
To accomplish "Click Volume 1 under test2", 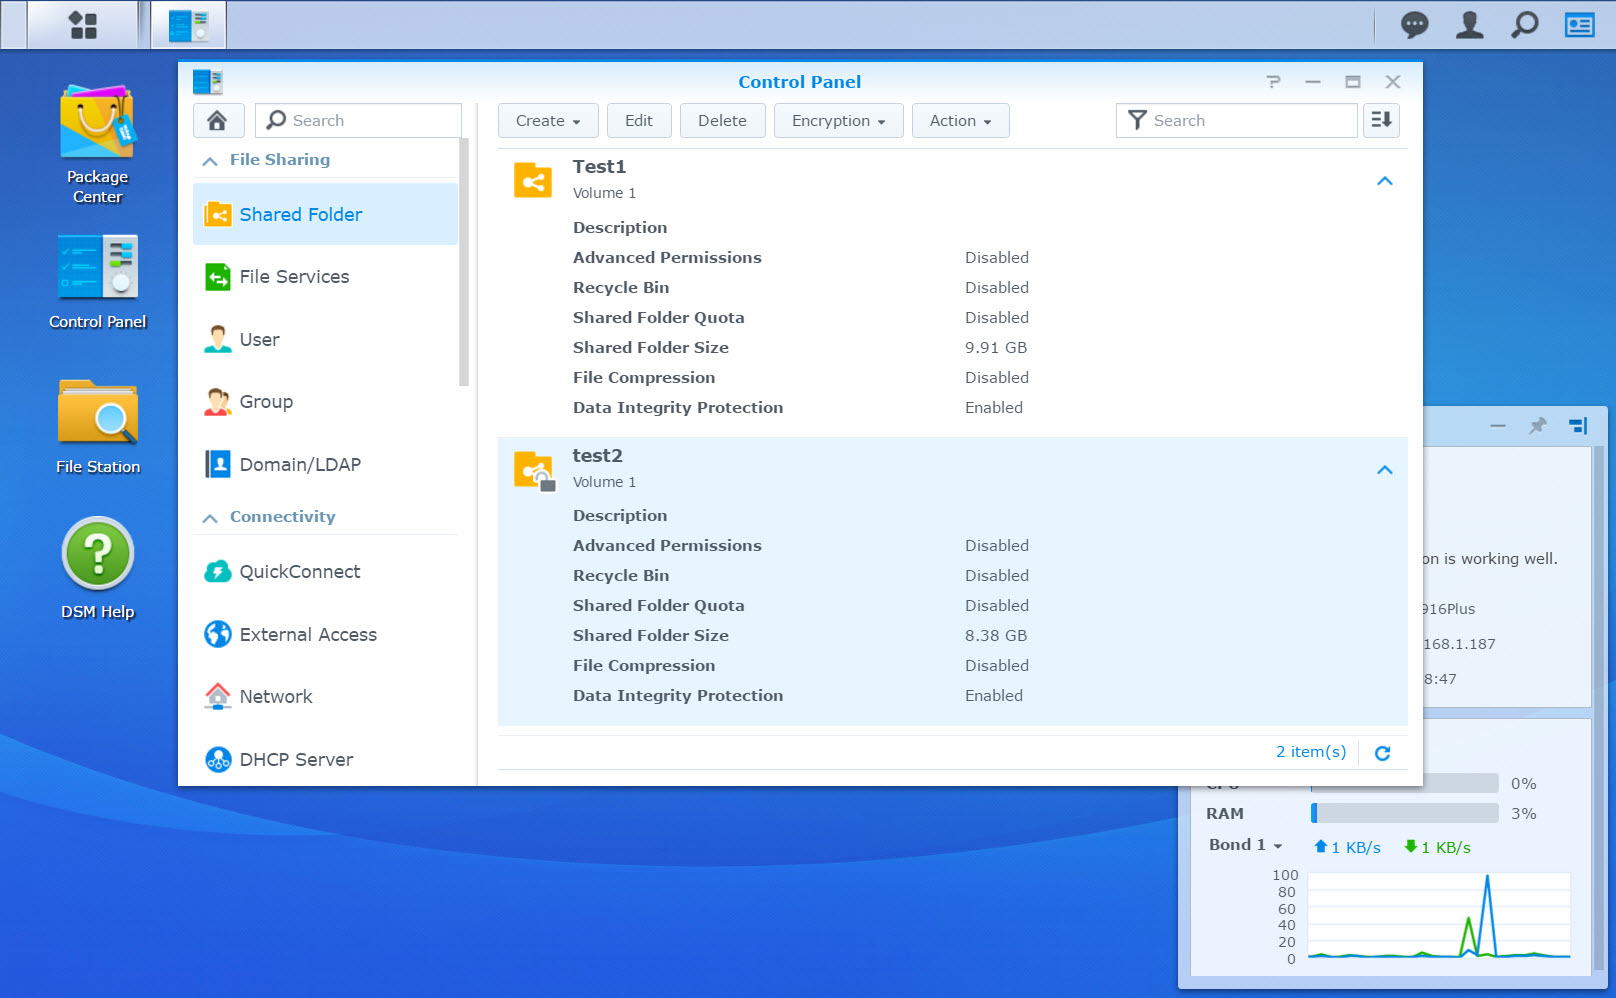I will point(604,482).
